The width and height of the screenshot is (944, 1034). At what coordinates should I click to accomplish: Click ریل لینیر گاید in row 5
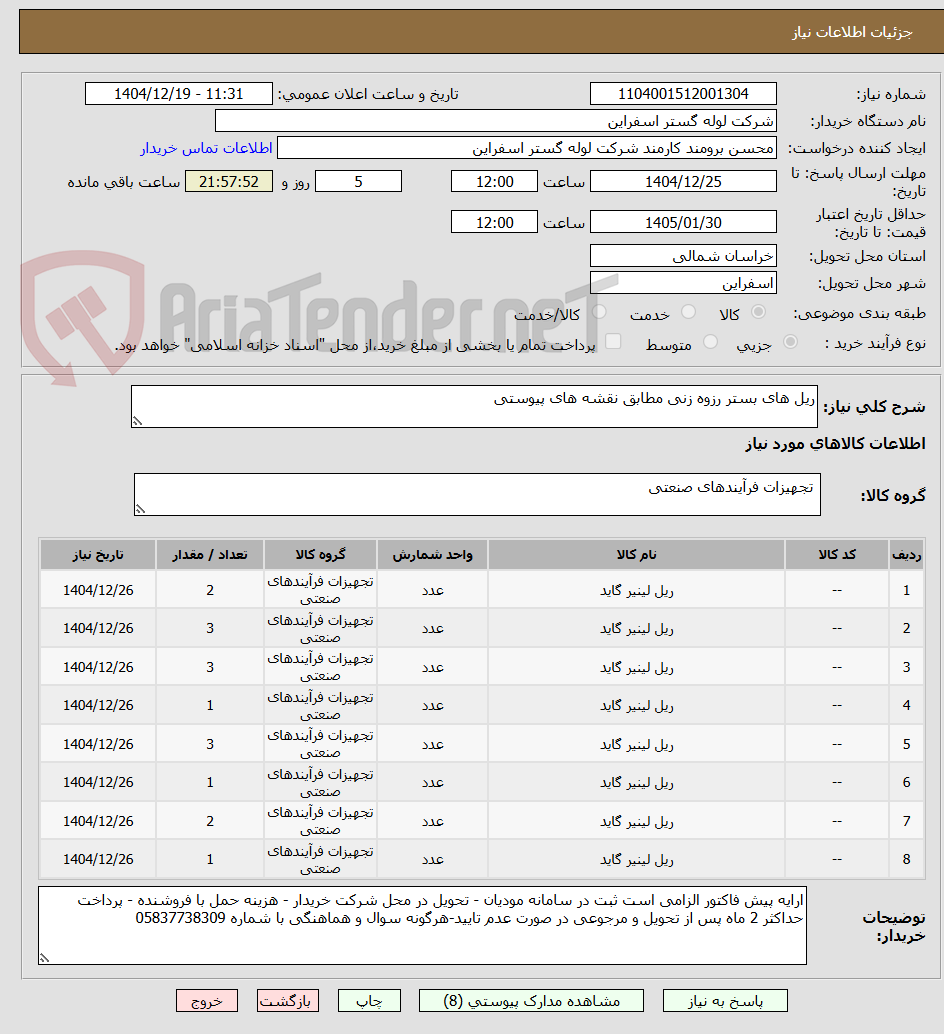636,745
